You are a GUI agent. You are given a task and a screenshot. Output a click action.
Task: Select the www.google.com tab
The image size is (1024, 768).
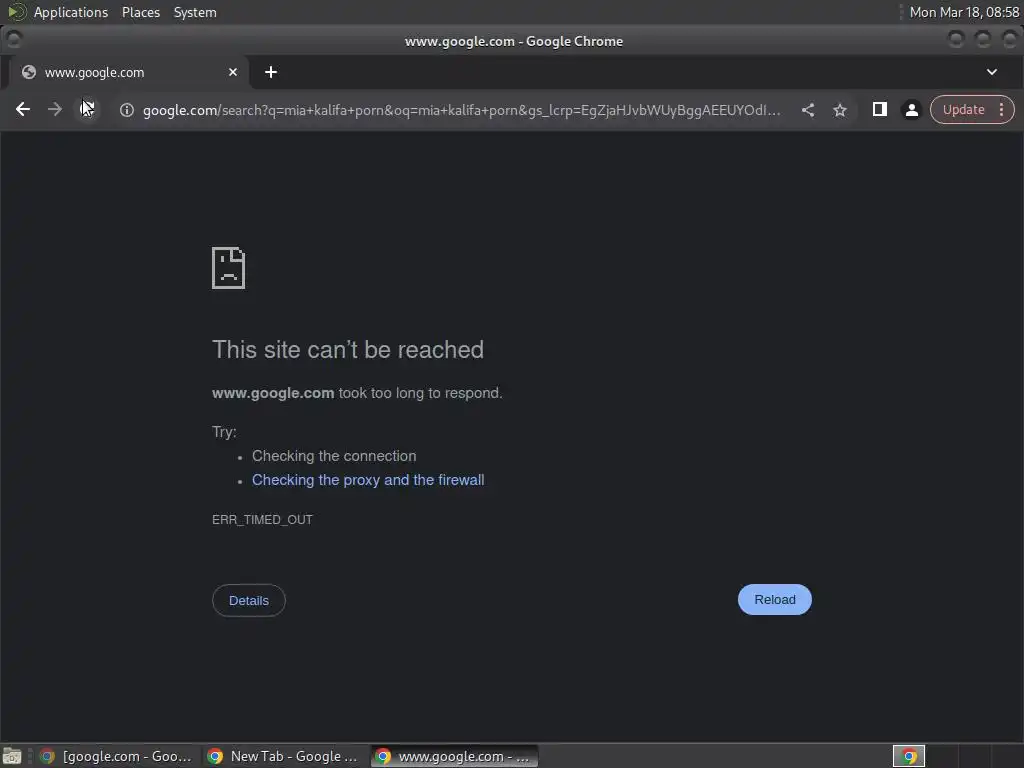[x=129, y=72]
